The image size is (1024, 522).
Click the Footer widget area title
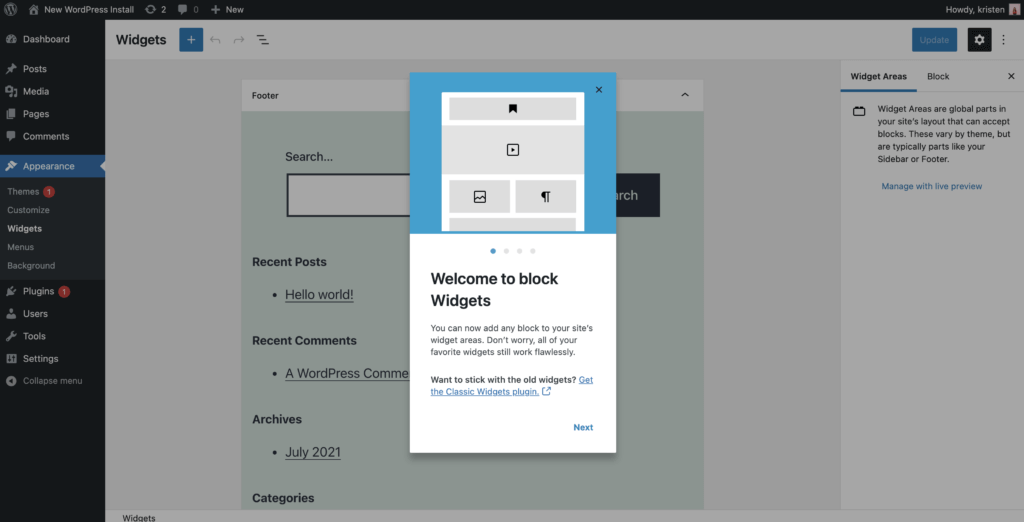click(265, 95)
